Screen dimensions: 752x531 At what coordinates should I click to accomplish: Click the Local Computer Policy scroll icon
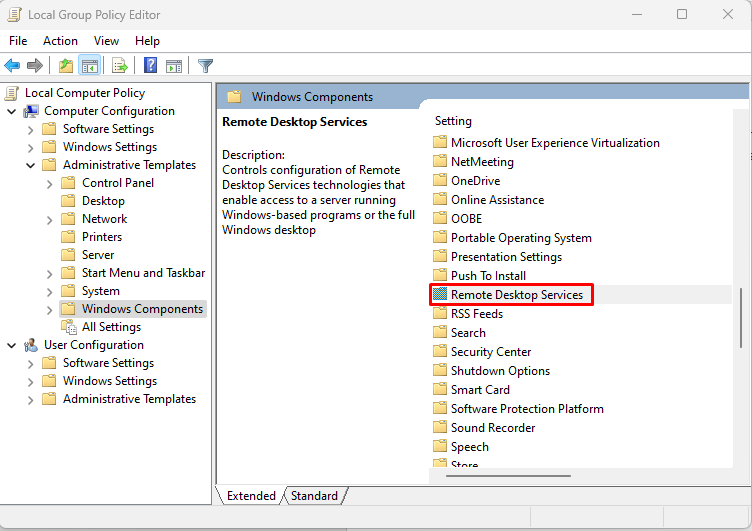click(12, 93)
